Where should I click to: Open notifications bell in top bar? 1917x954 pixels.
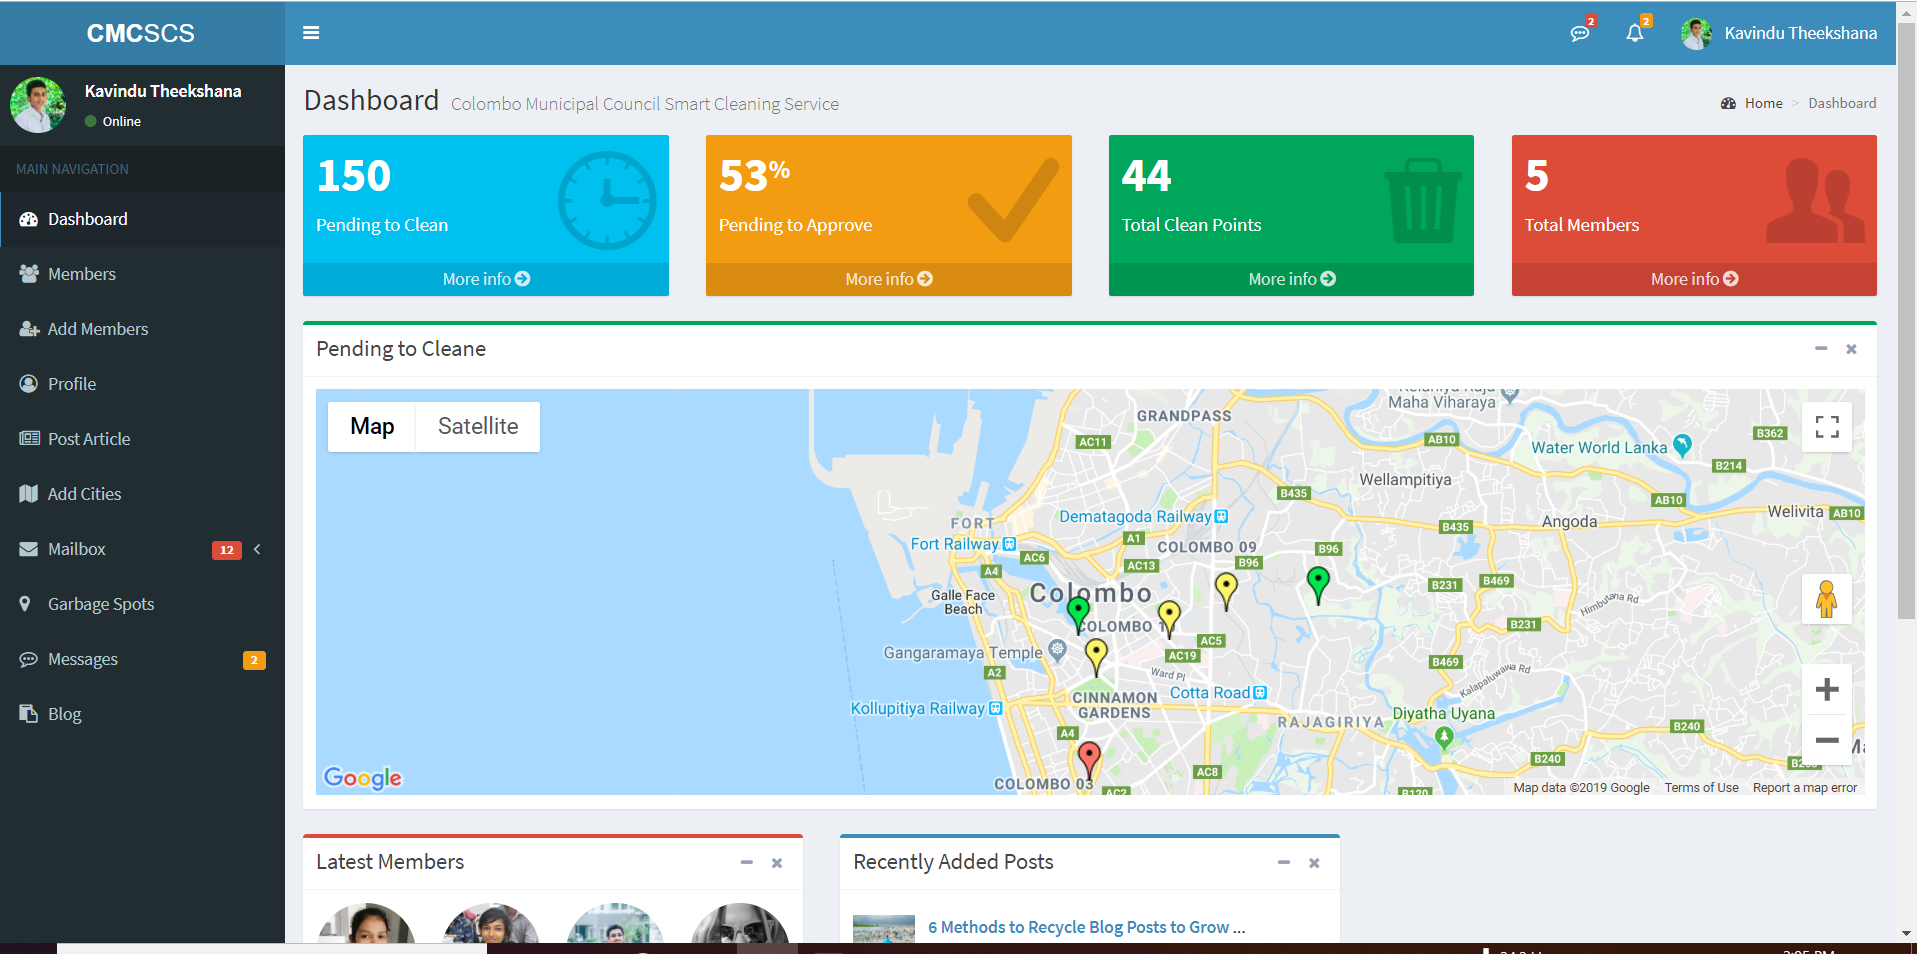pos(1635,33)
